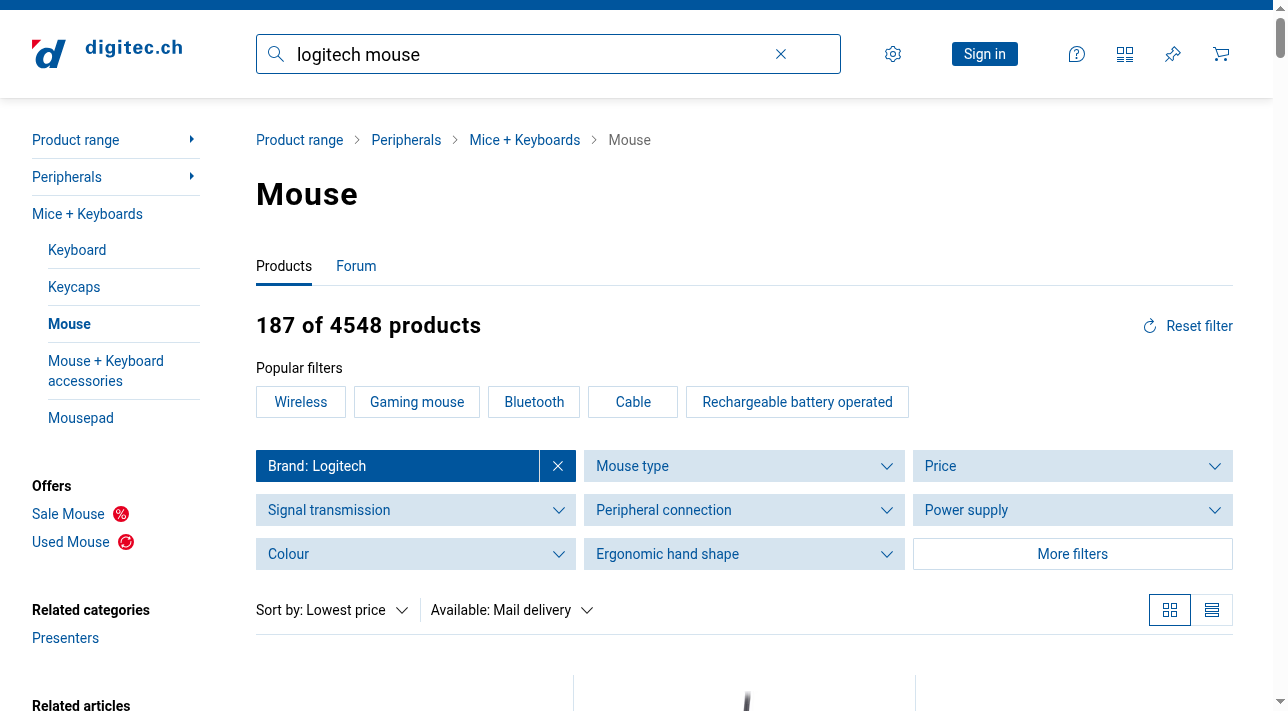This screenshot has height=711, width=1288.
Task: Open the Price filter dropdown
Action: pos(1073,466)
